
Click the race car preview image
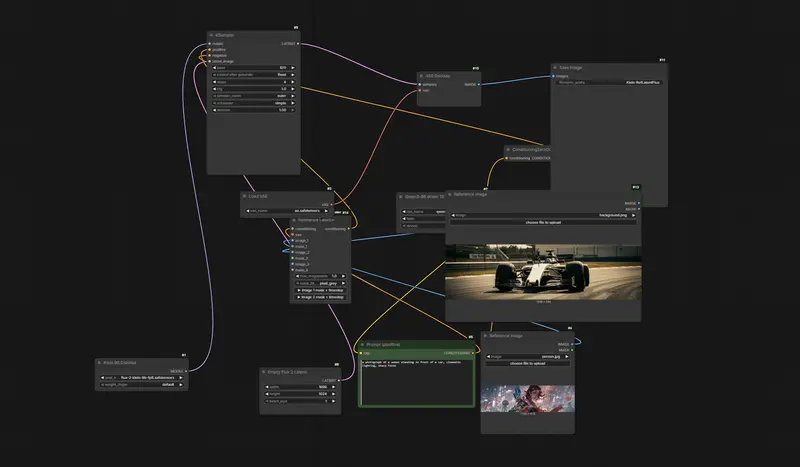tap(543, 272)
